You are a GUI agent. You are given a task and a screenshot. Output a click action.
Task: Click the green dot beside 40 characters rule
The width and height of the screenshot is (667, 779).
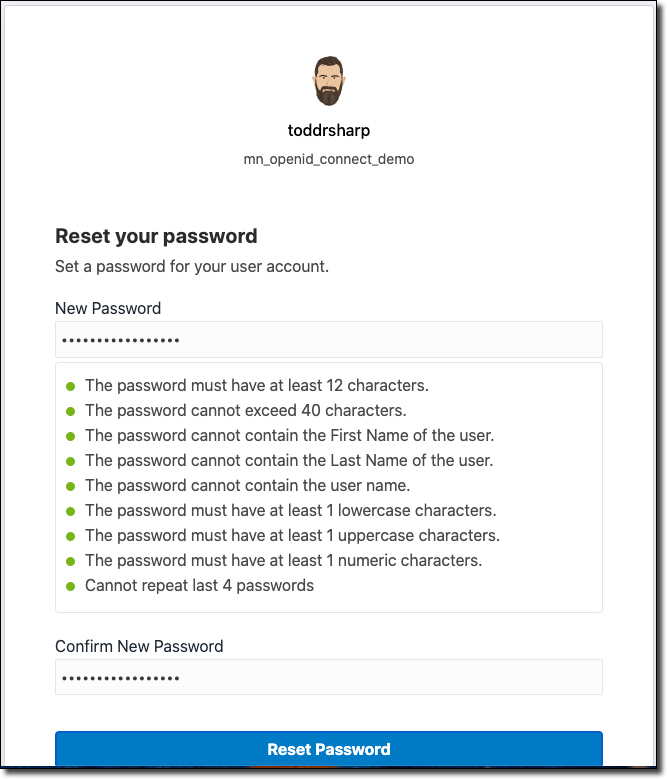[x=71, y=411]
